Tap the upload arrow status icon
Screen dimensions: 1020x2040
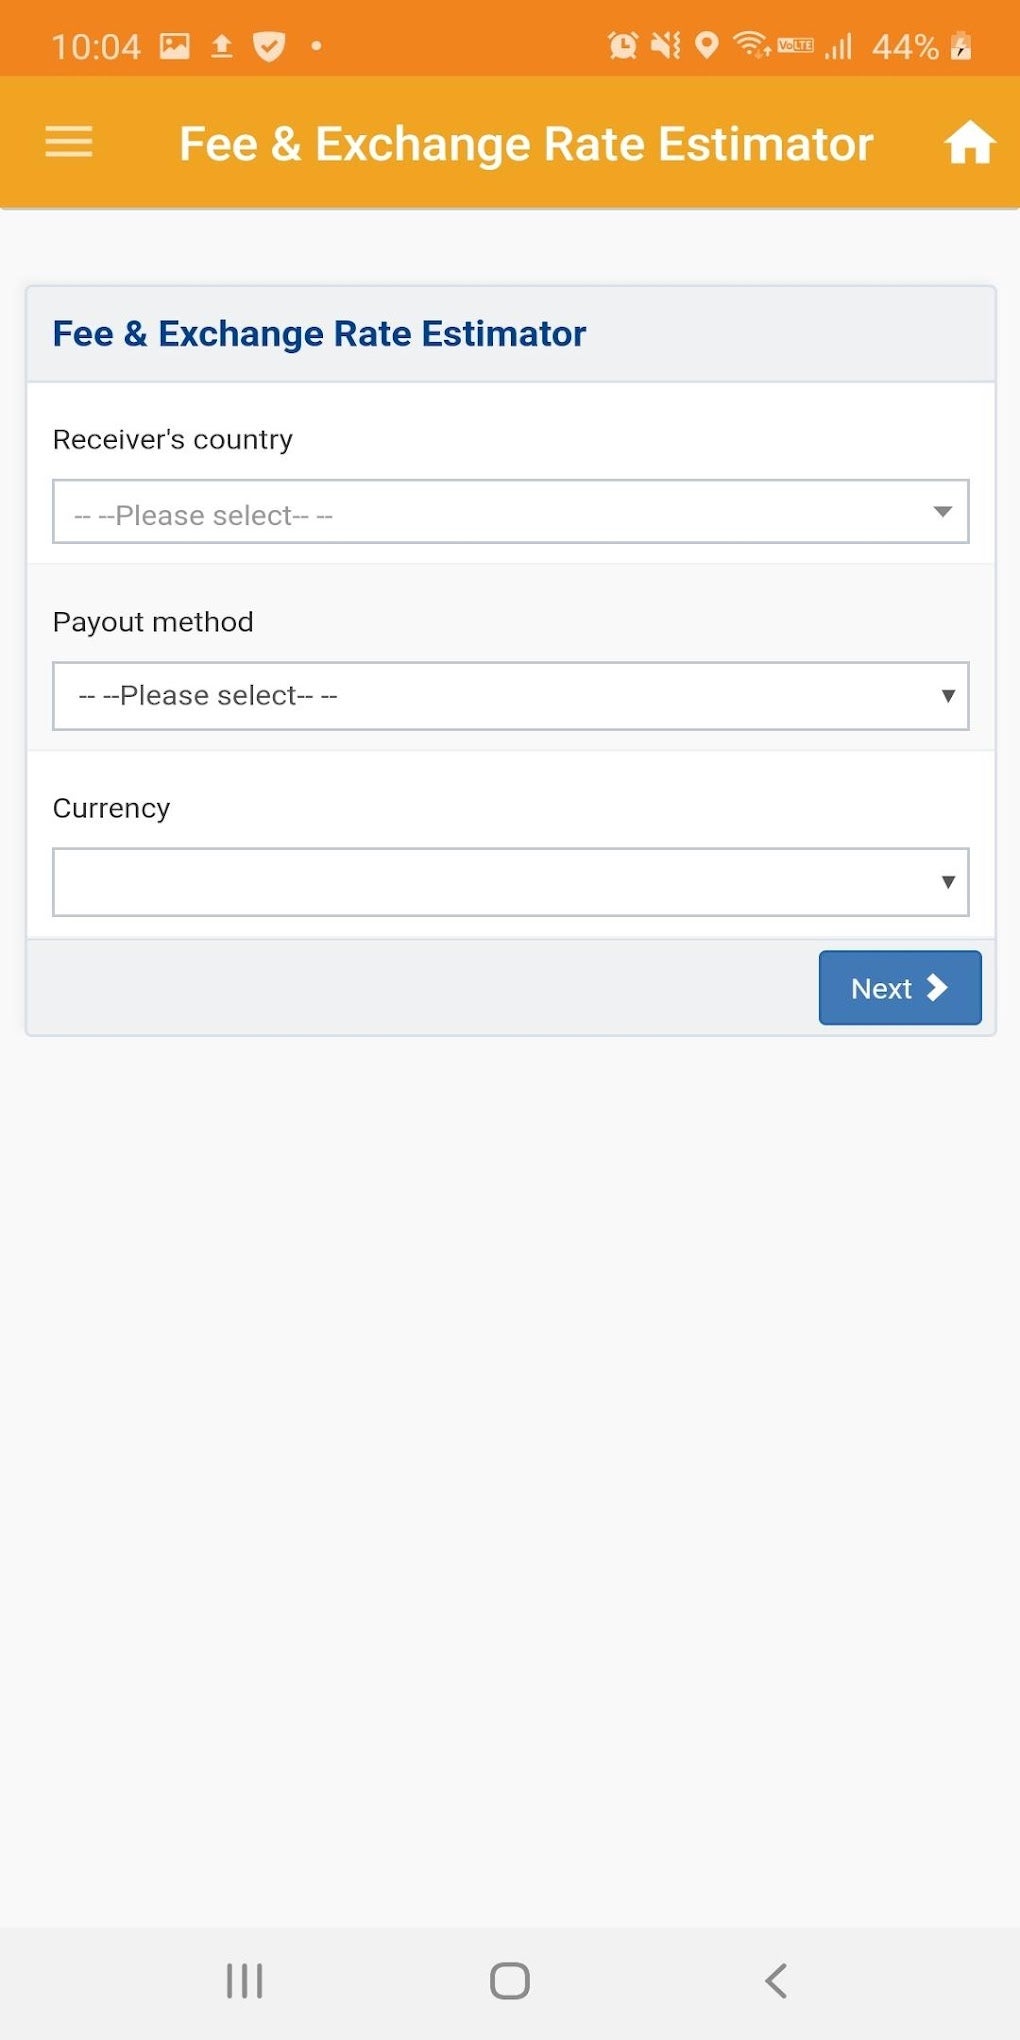222,46
